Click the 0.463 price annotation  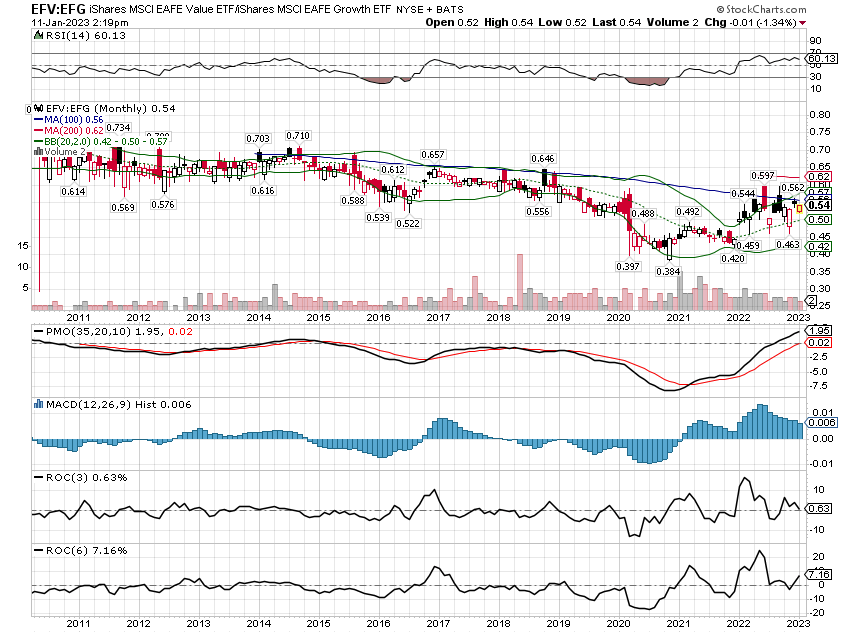click(x=788, y=245)
